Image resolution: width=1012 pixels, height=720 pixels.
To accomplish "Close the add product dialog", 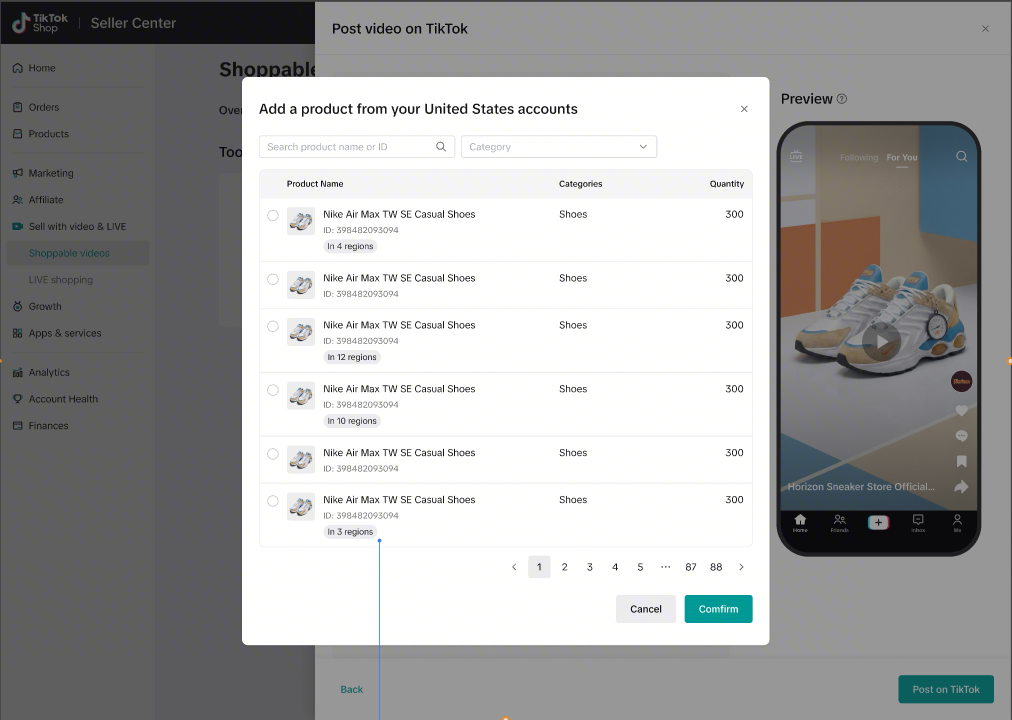I will (x=744, y=109).
